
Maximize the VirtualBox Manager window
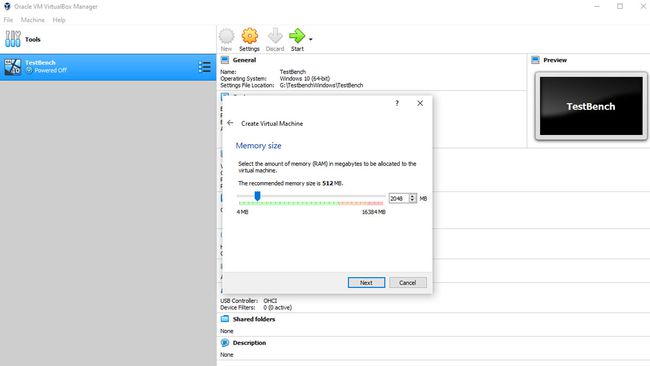(x=620, y=6)
